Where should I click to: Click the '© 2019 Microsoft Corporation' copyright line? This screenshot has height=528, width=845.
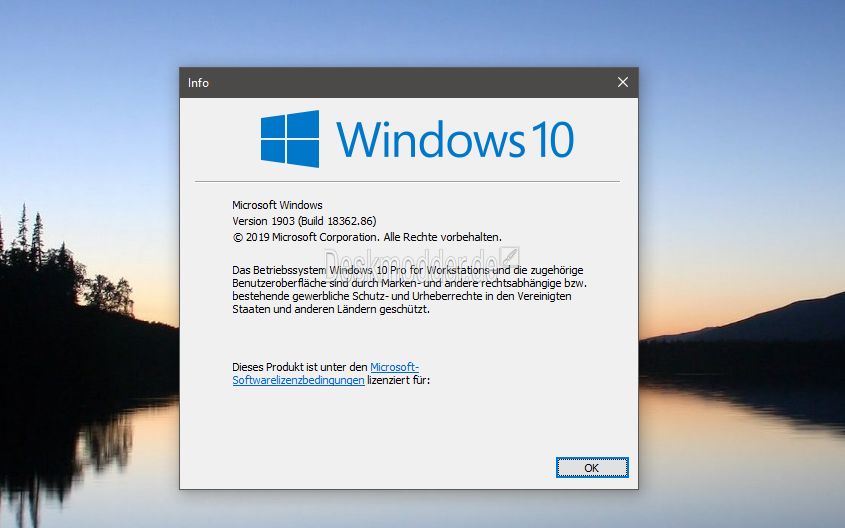[367, 237]
